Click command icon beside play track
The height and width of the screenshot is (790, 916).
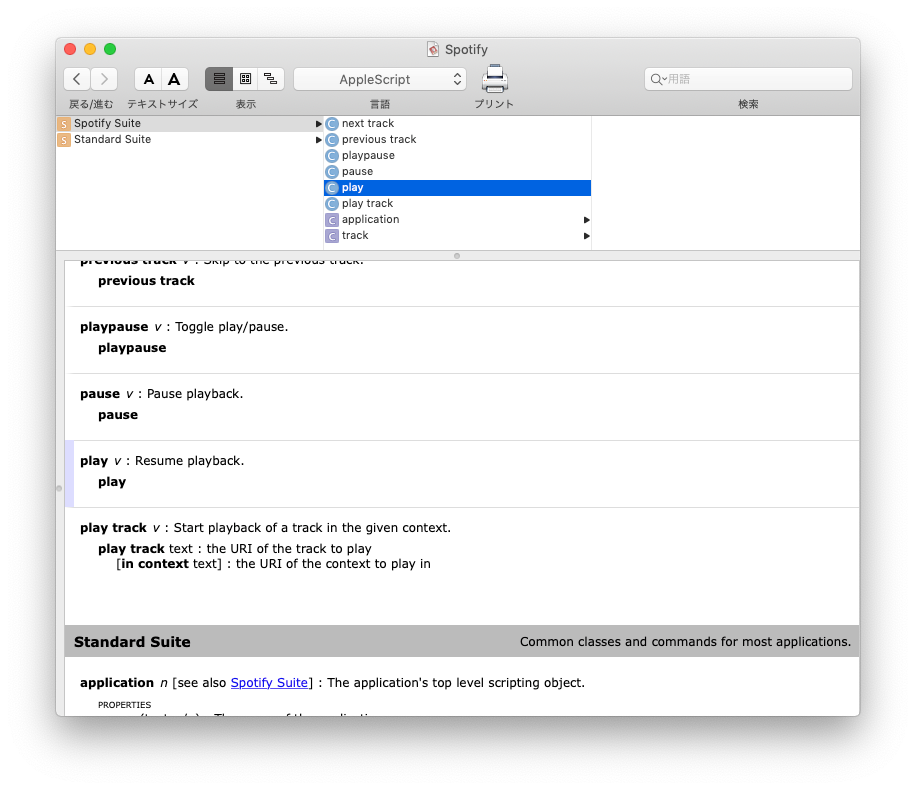[332, 204]
